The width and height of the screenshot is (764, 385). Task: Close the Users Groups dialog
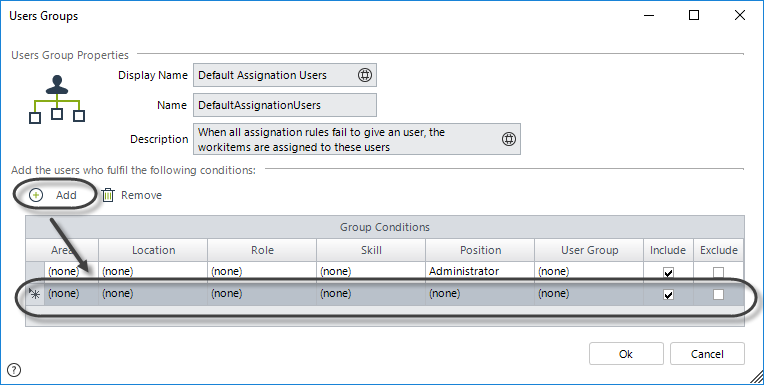pyautogui.click(x=740, y=15)
